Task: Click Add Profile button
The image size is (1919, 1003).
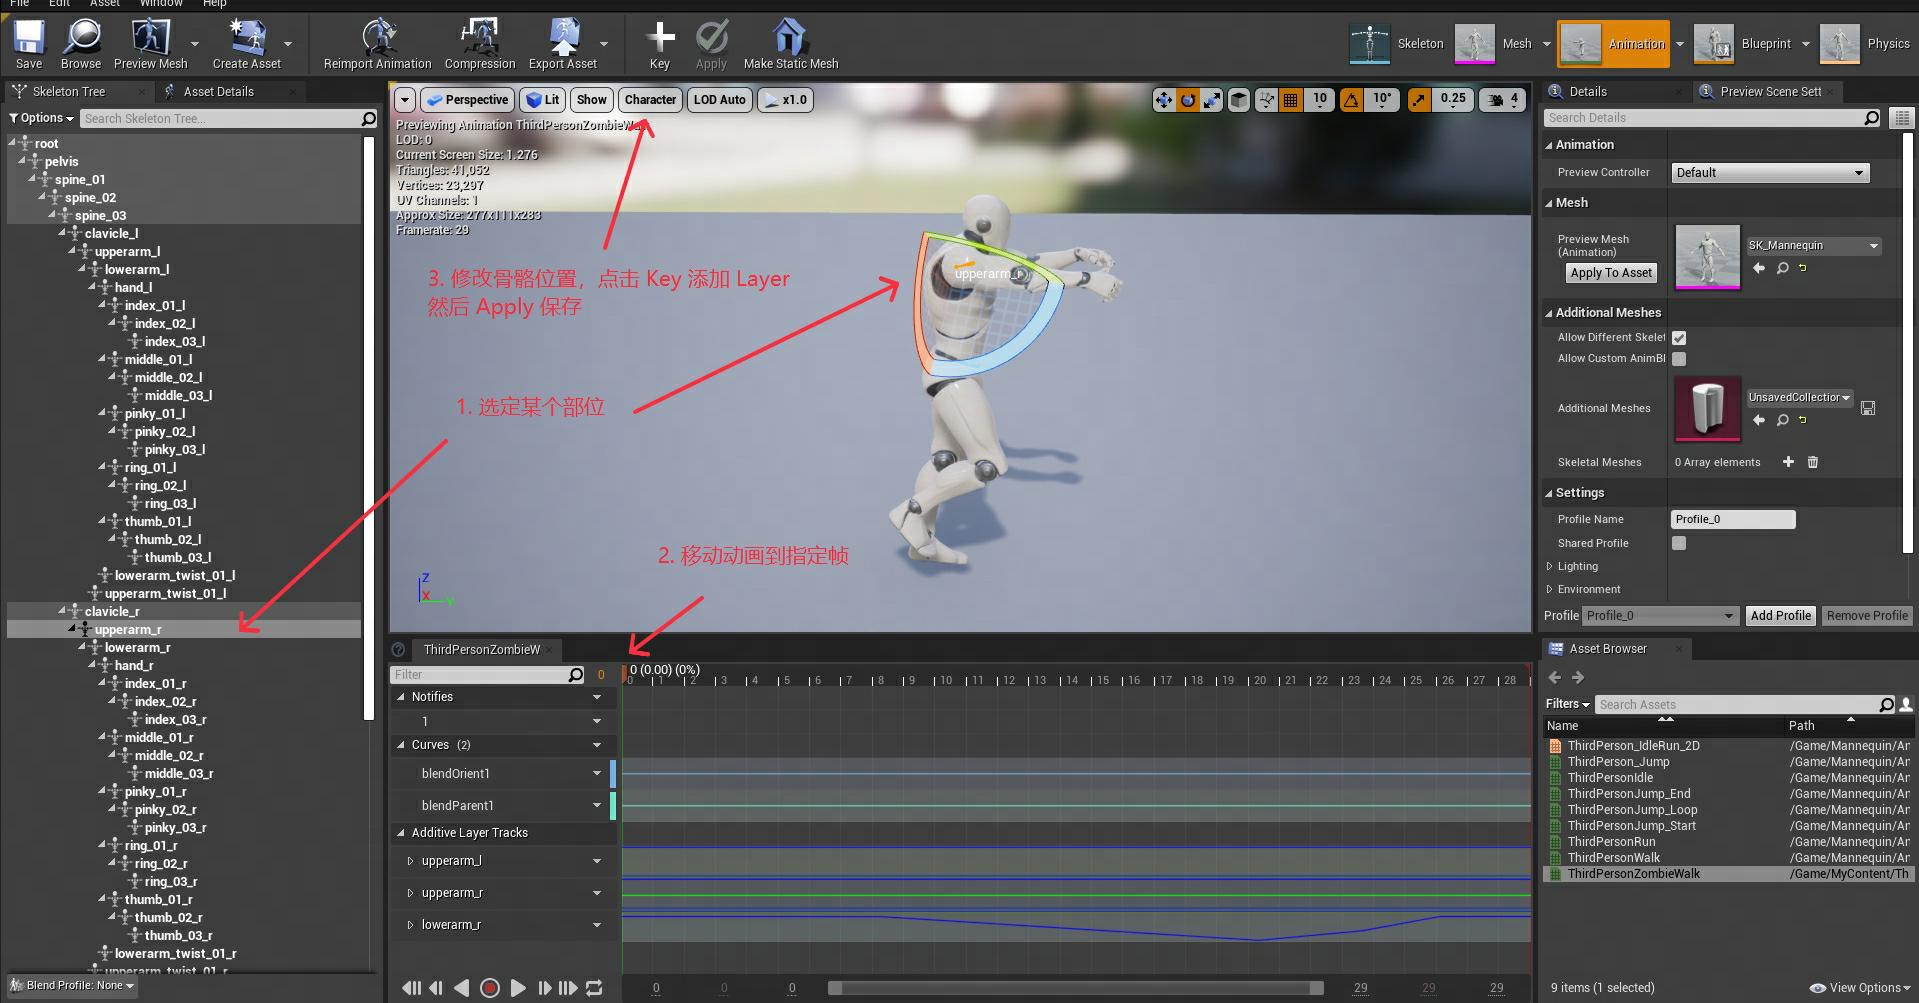Action: (x=1780, y=616)
